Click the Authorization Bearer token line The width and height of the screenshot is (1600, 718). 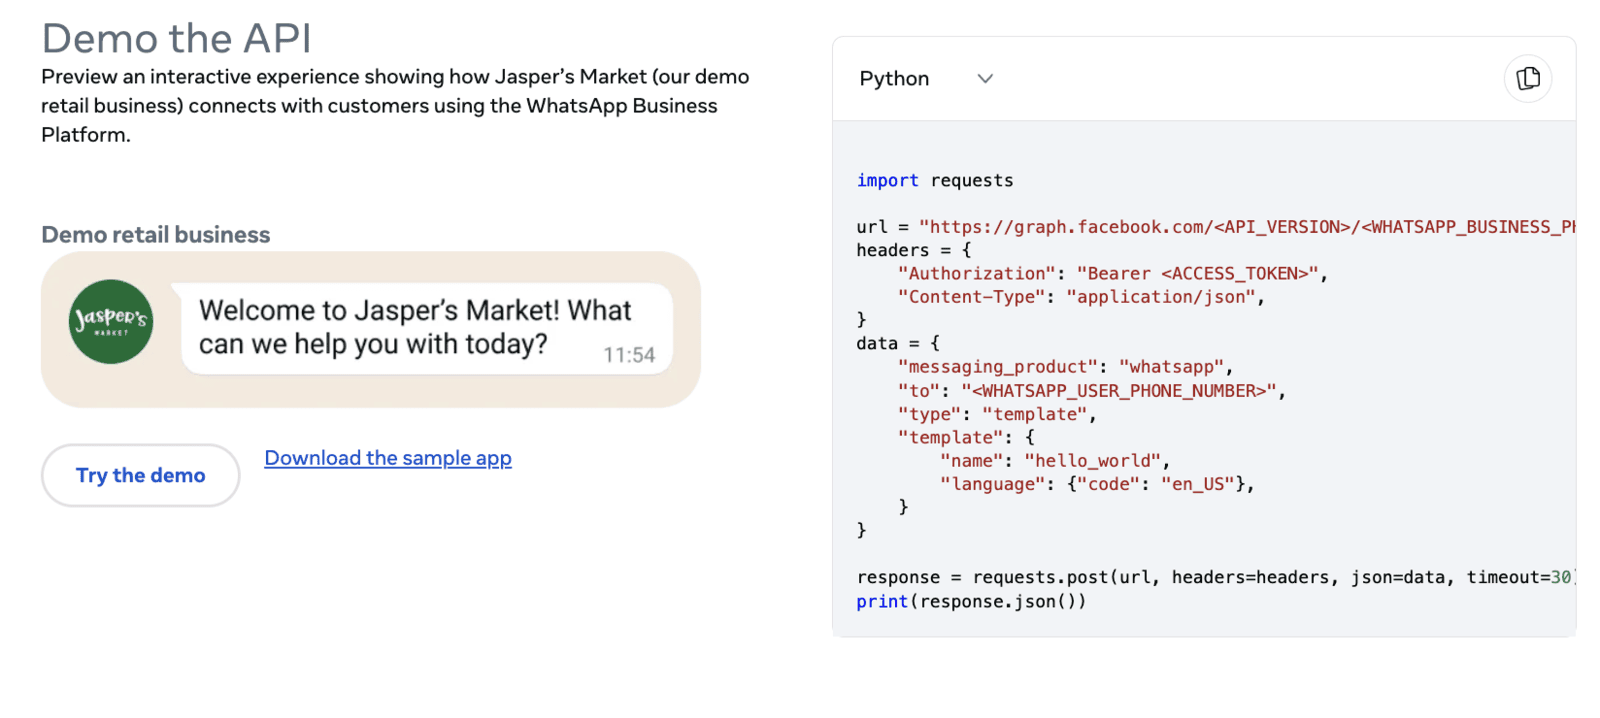[x=1113, y=273]
